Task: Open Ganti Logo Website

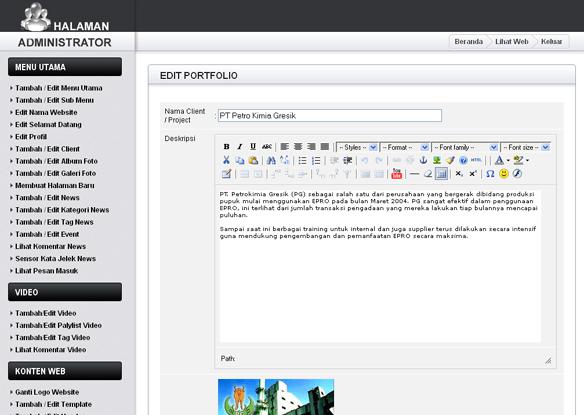Action: pyautogui.click(x=47, y=392)
